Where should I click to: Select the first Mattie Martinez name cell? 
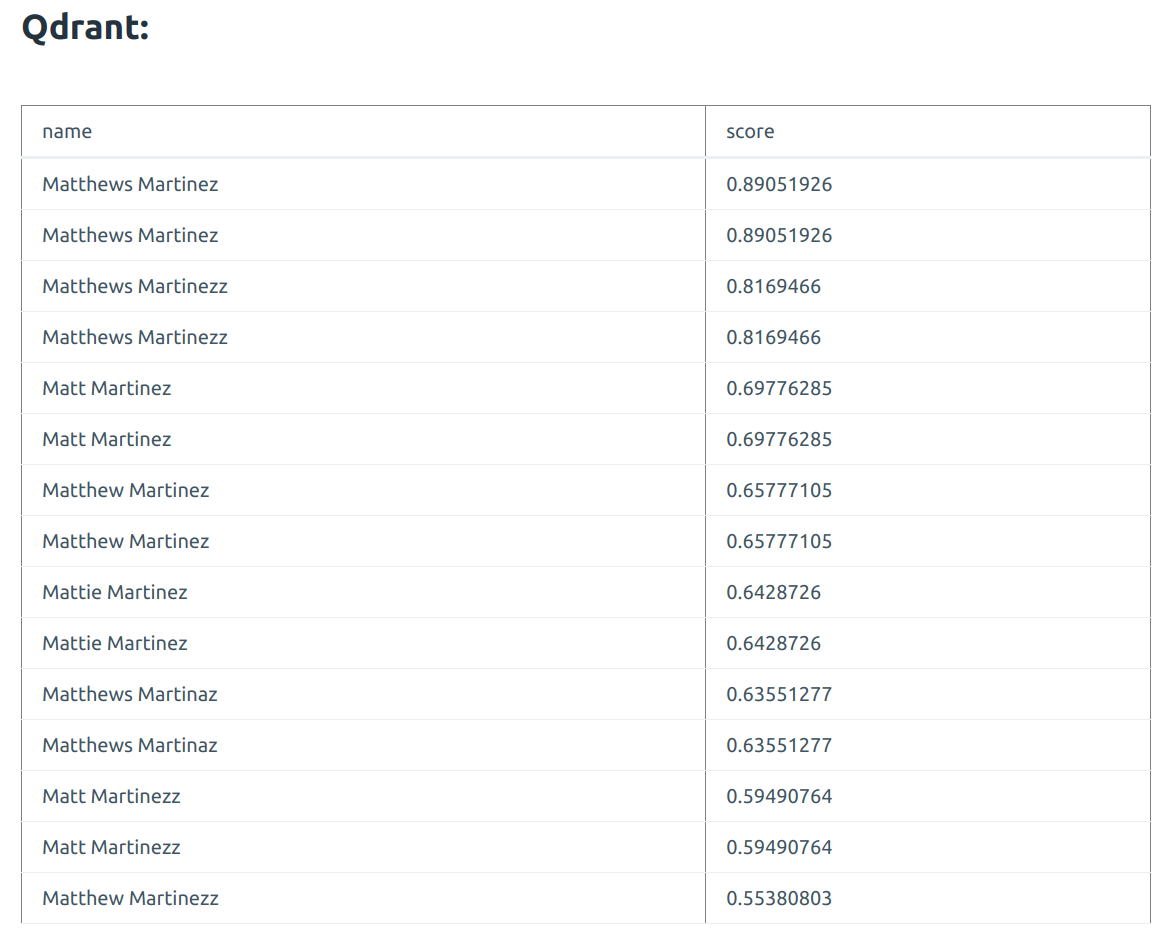tap(115, 592)
